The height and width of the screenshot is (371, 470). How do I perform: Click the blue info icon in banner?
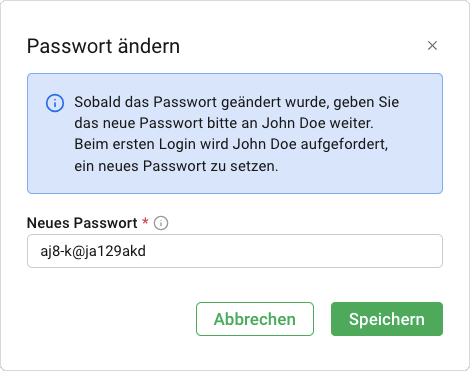55,103
